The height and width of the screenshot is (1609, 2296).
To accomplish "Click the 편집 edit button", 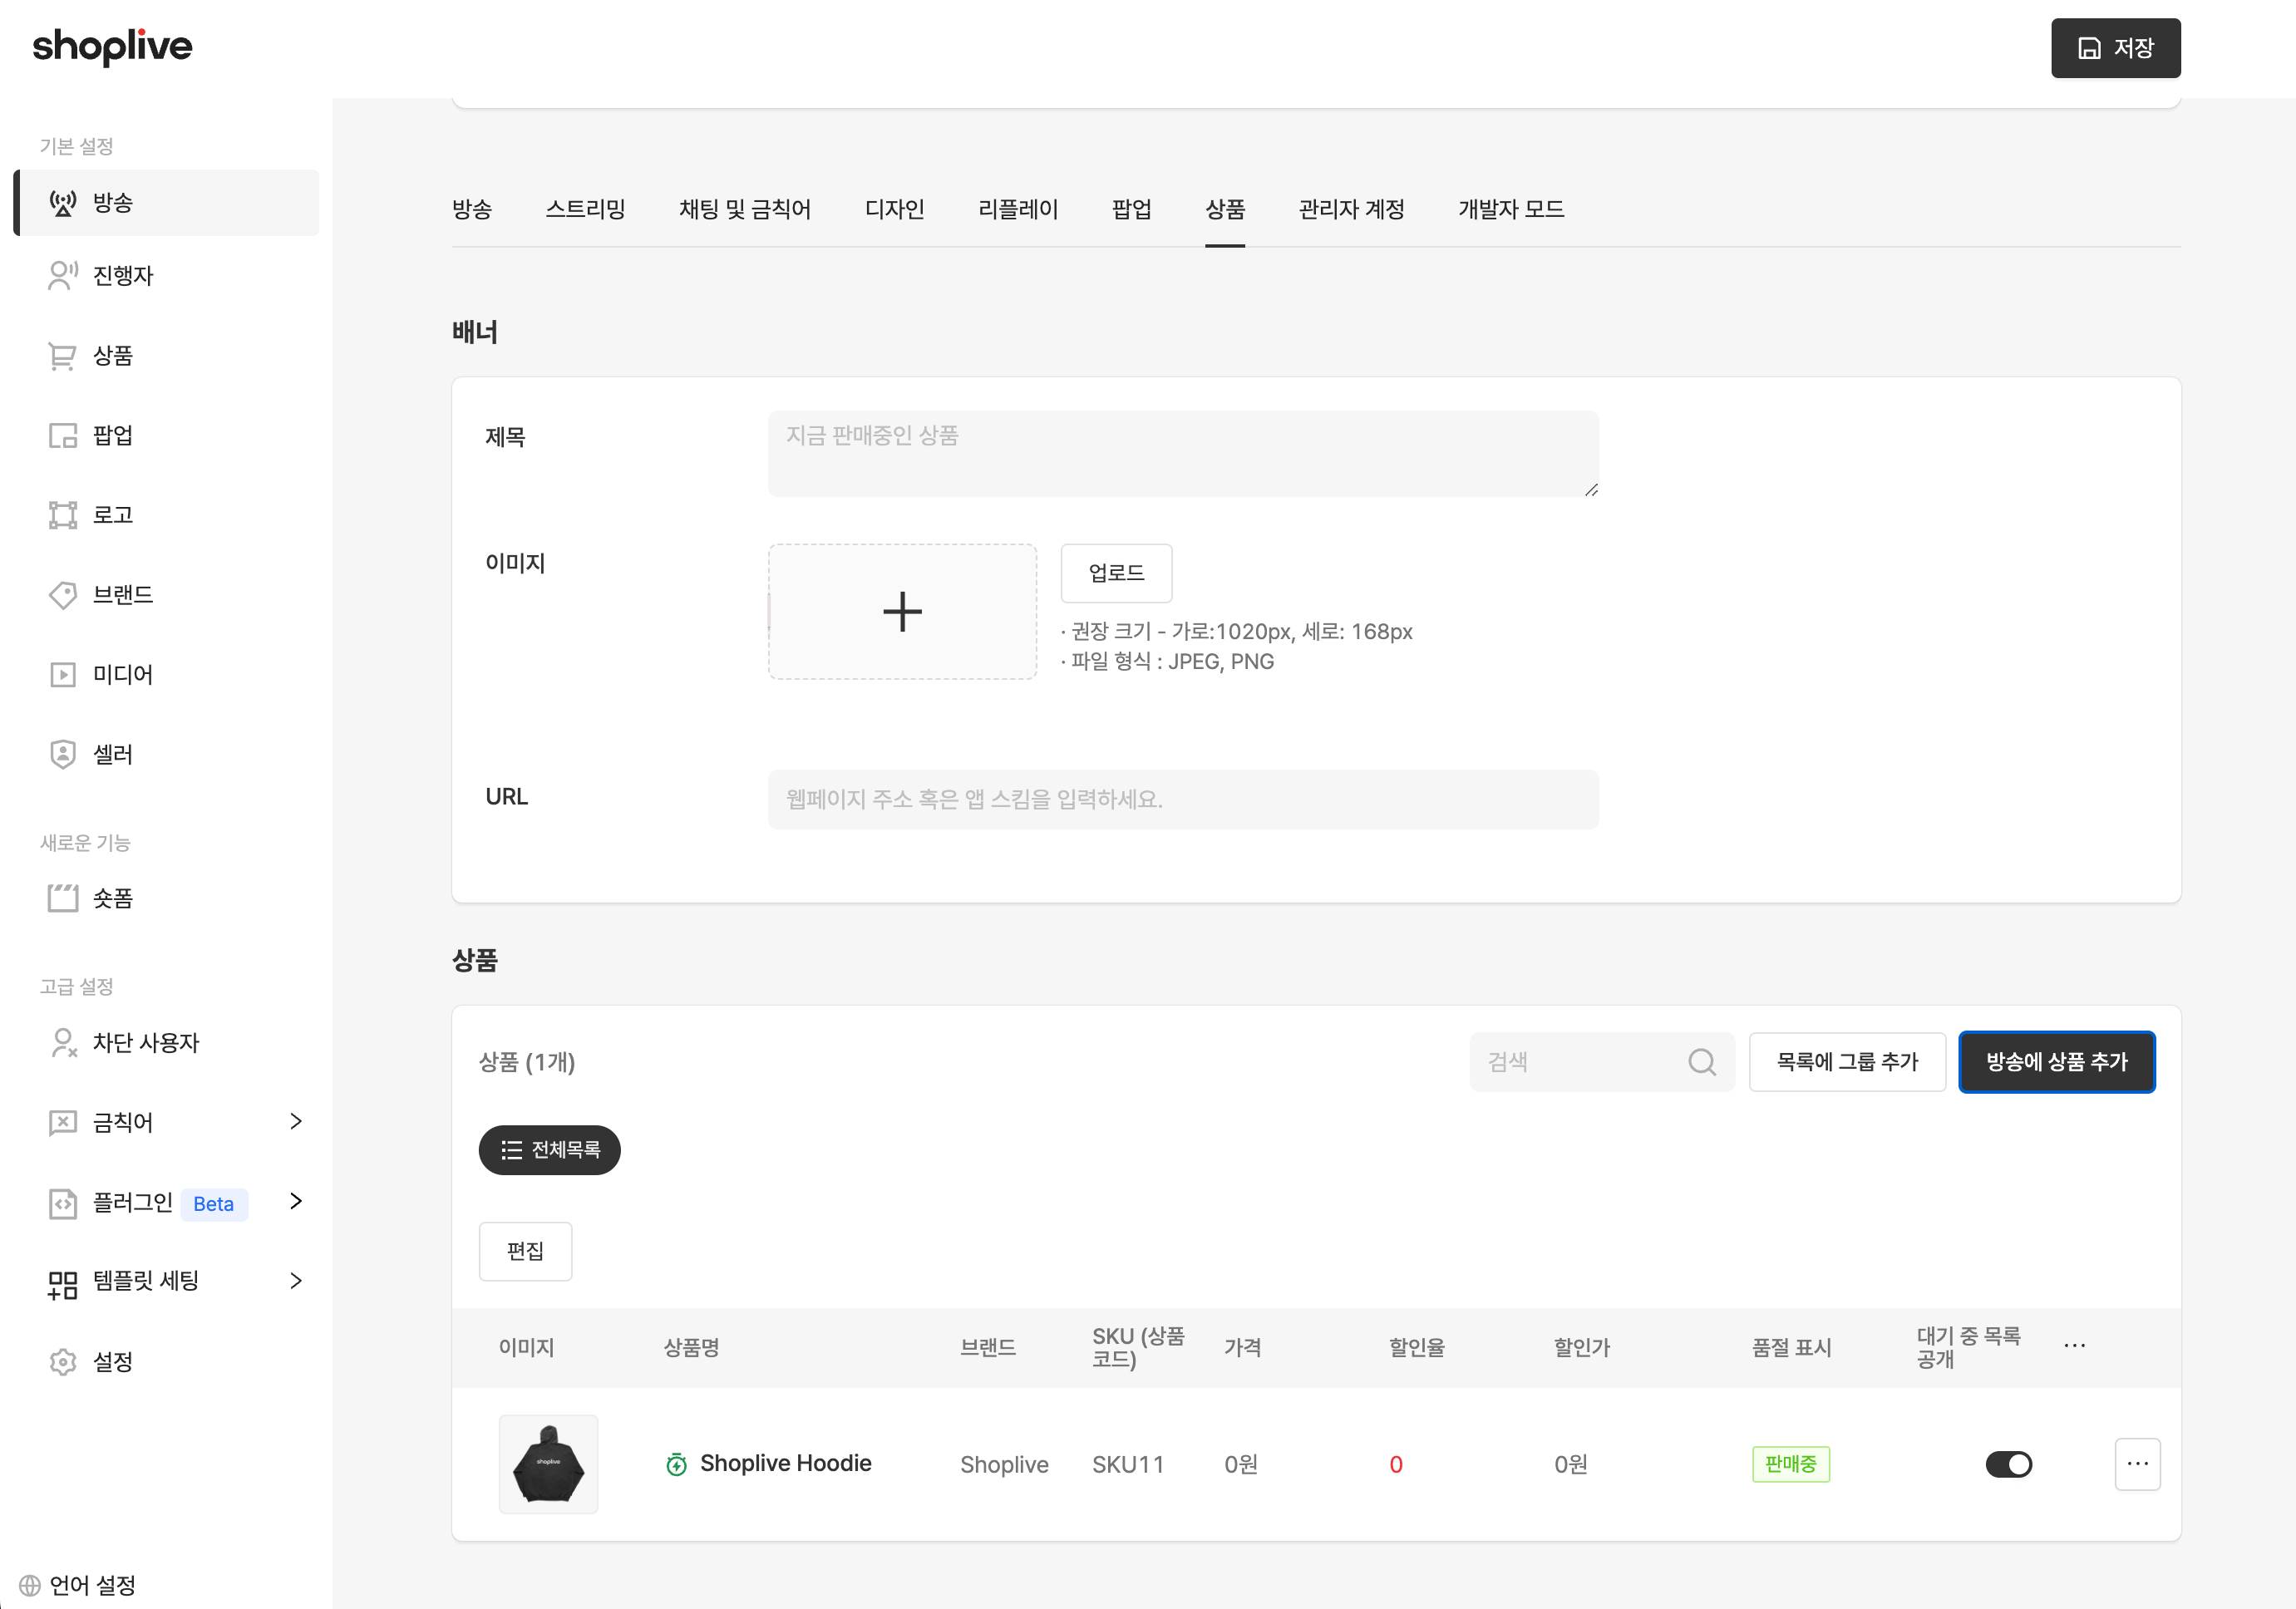I will tap(525, 1251).
